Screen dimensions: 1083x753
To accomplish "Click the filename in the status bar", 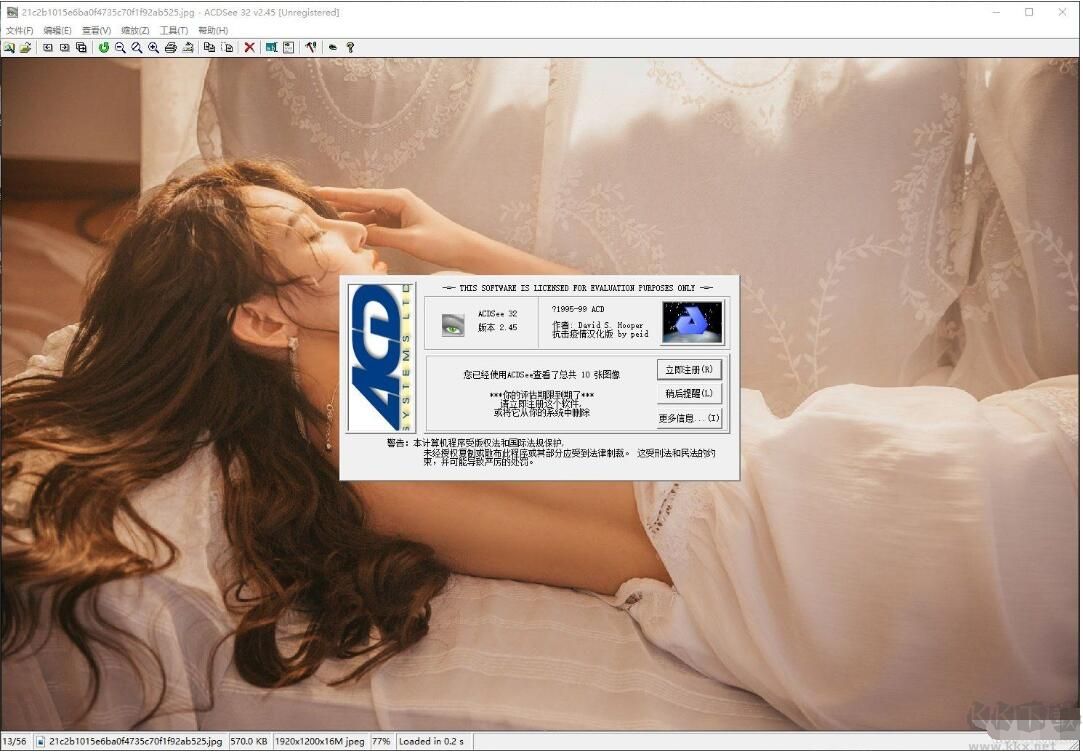I will (x=134, y=742).
